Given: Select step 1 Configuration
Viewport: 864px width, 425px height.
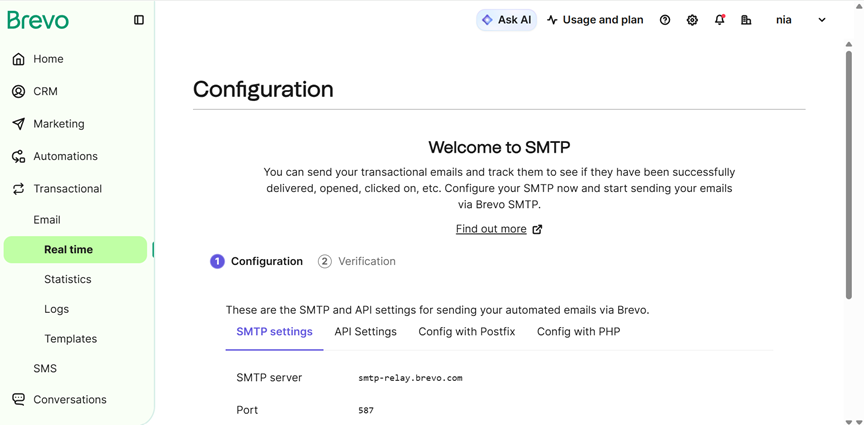Looking at the screenshot, I should [256, 261].
